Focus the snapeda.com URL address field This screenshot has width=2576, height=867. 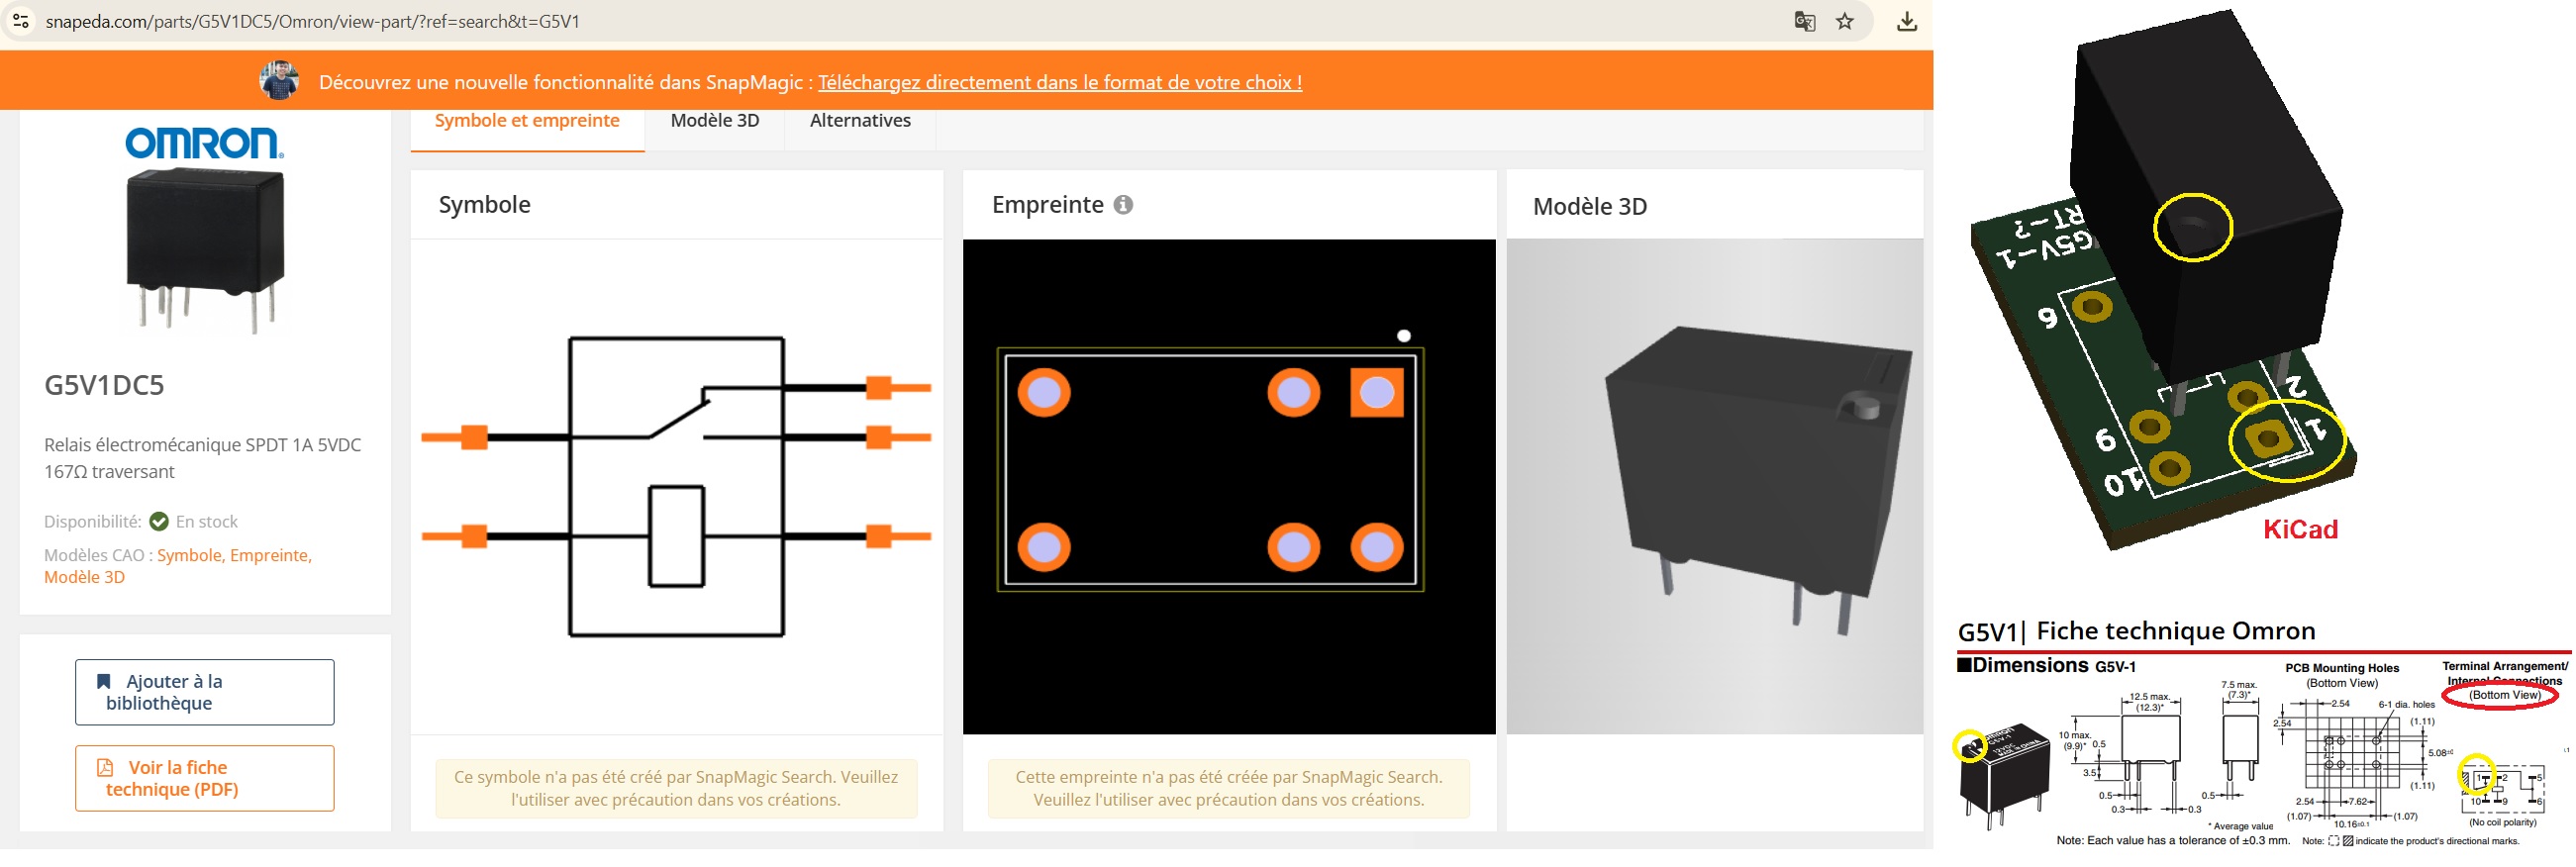[x=312, y=21]
